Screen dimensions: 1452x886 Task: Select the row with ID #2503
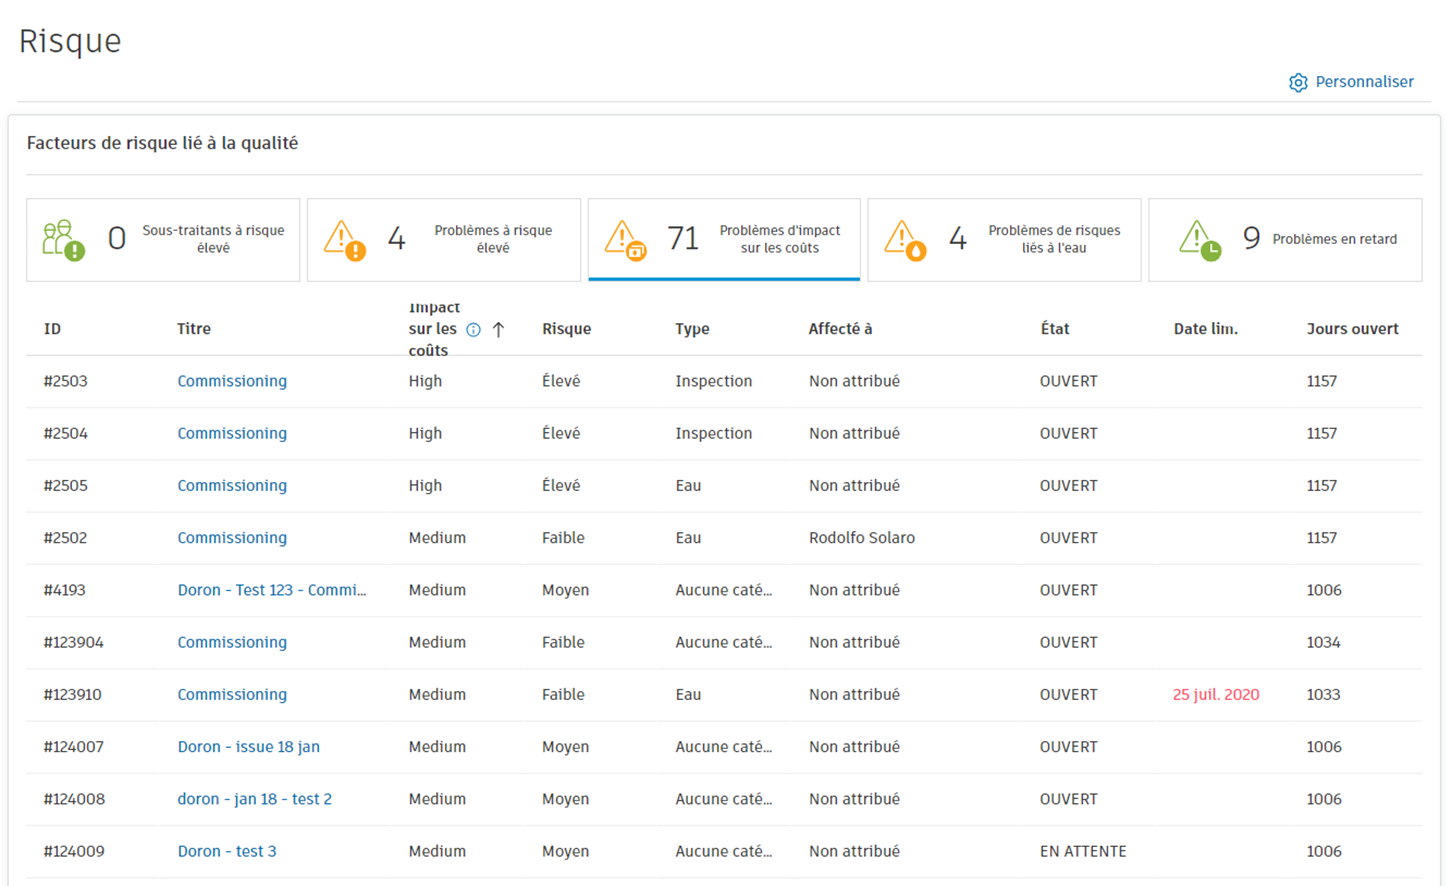point(65,381)
